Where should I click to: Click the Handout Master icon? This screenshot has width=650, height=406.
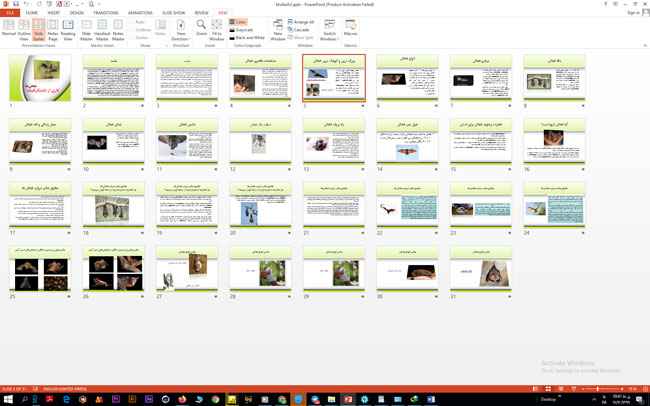(x=102, y=28)
